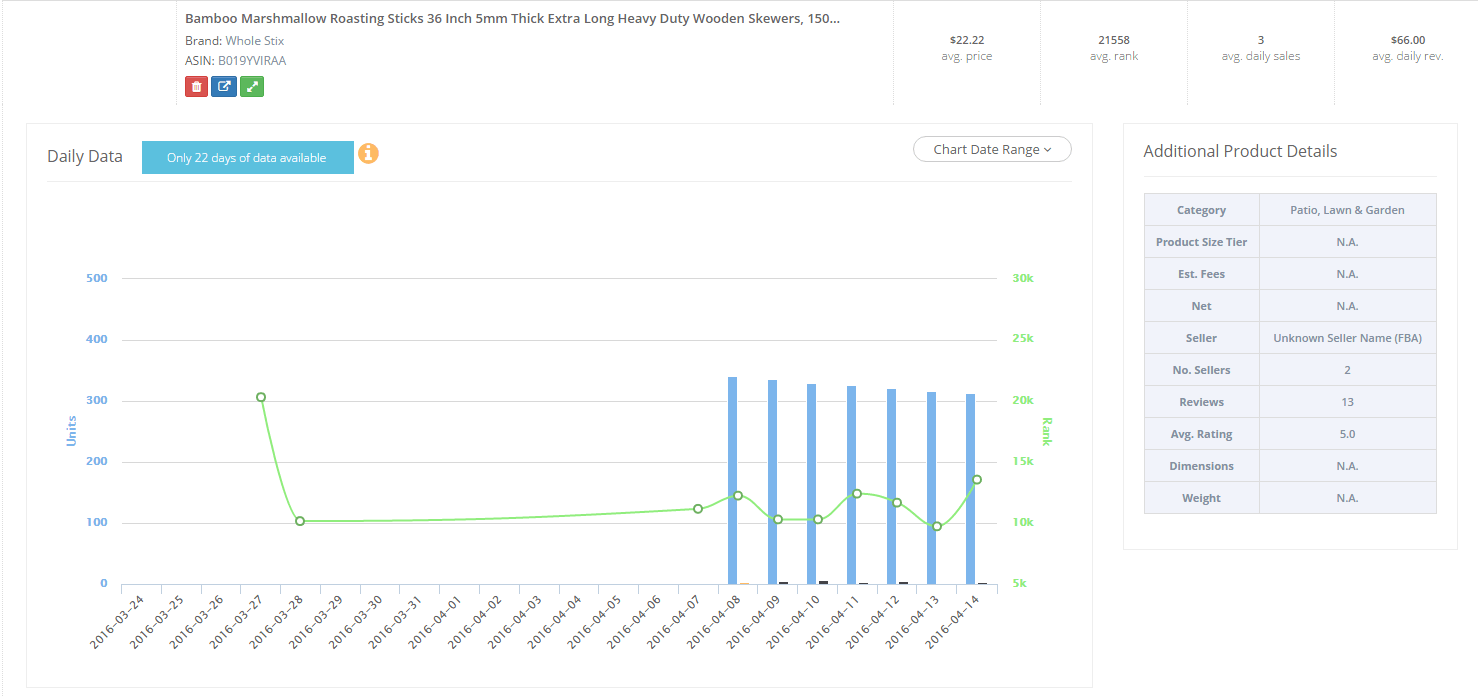The image size is (1478, 696).
Task: Click the 3 avg. daily sales value
Action: click(1261, 40)
